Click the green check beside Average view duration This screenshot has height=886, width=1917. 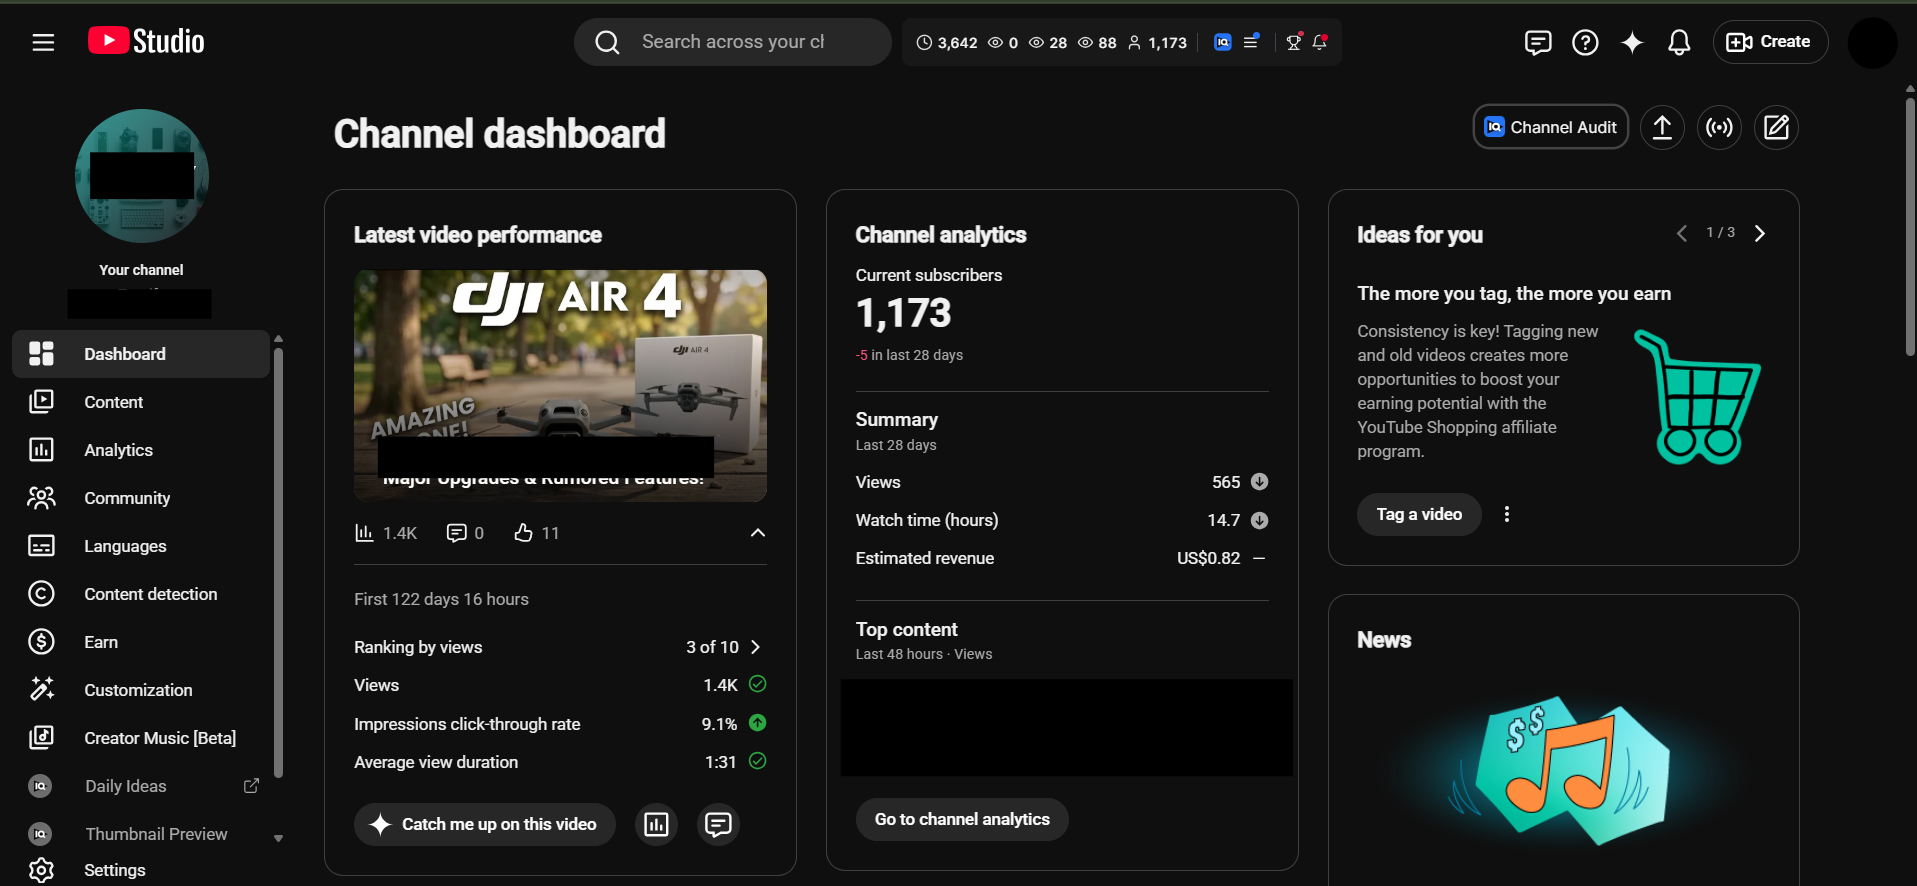coord(758,761)
